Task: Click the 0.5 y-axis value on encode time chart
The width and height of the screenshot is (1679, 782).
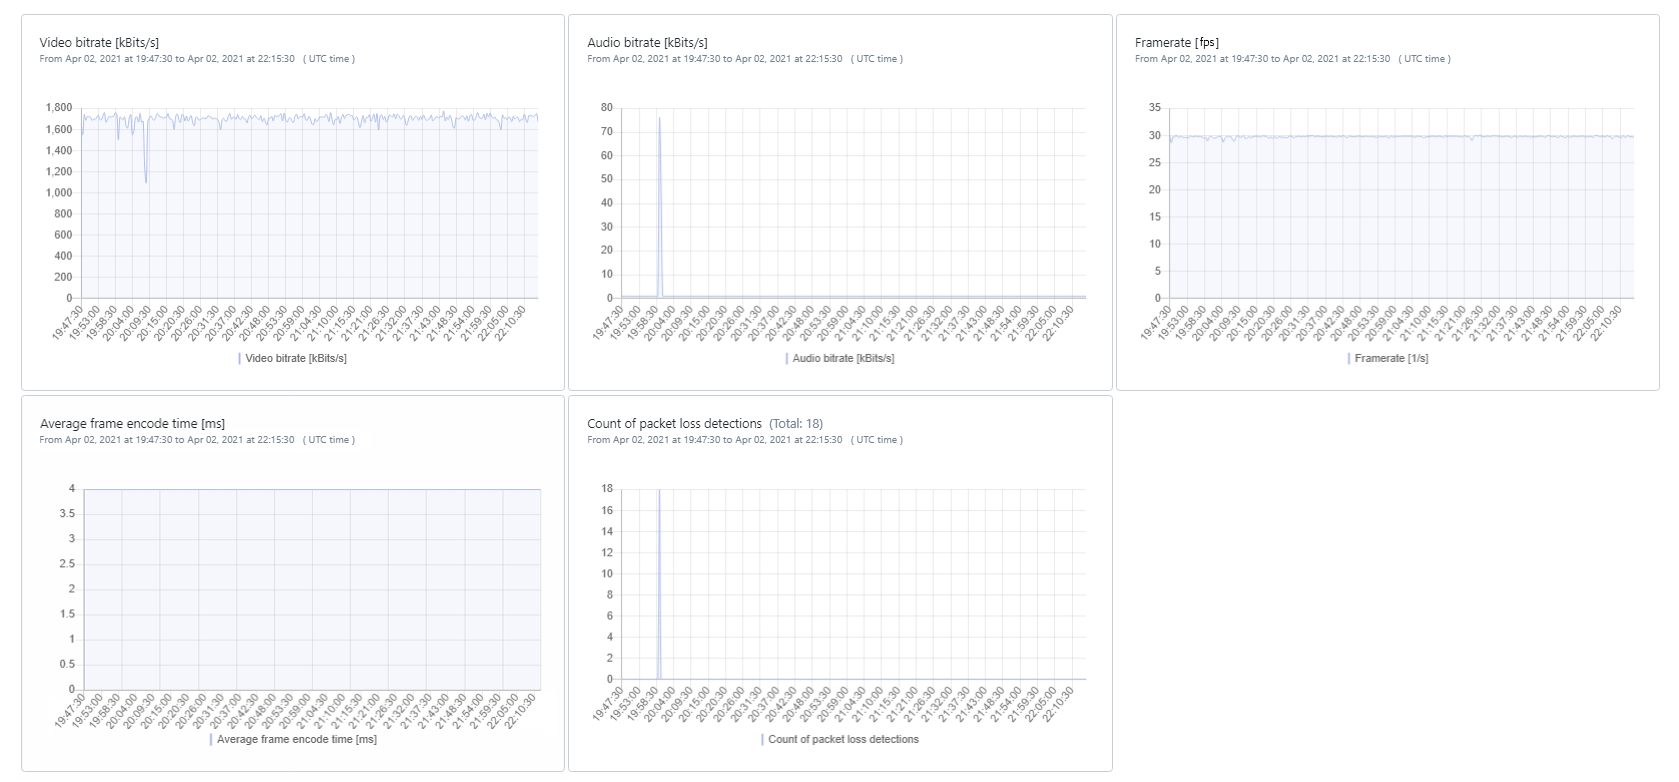Action: [x=67, y=664]
